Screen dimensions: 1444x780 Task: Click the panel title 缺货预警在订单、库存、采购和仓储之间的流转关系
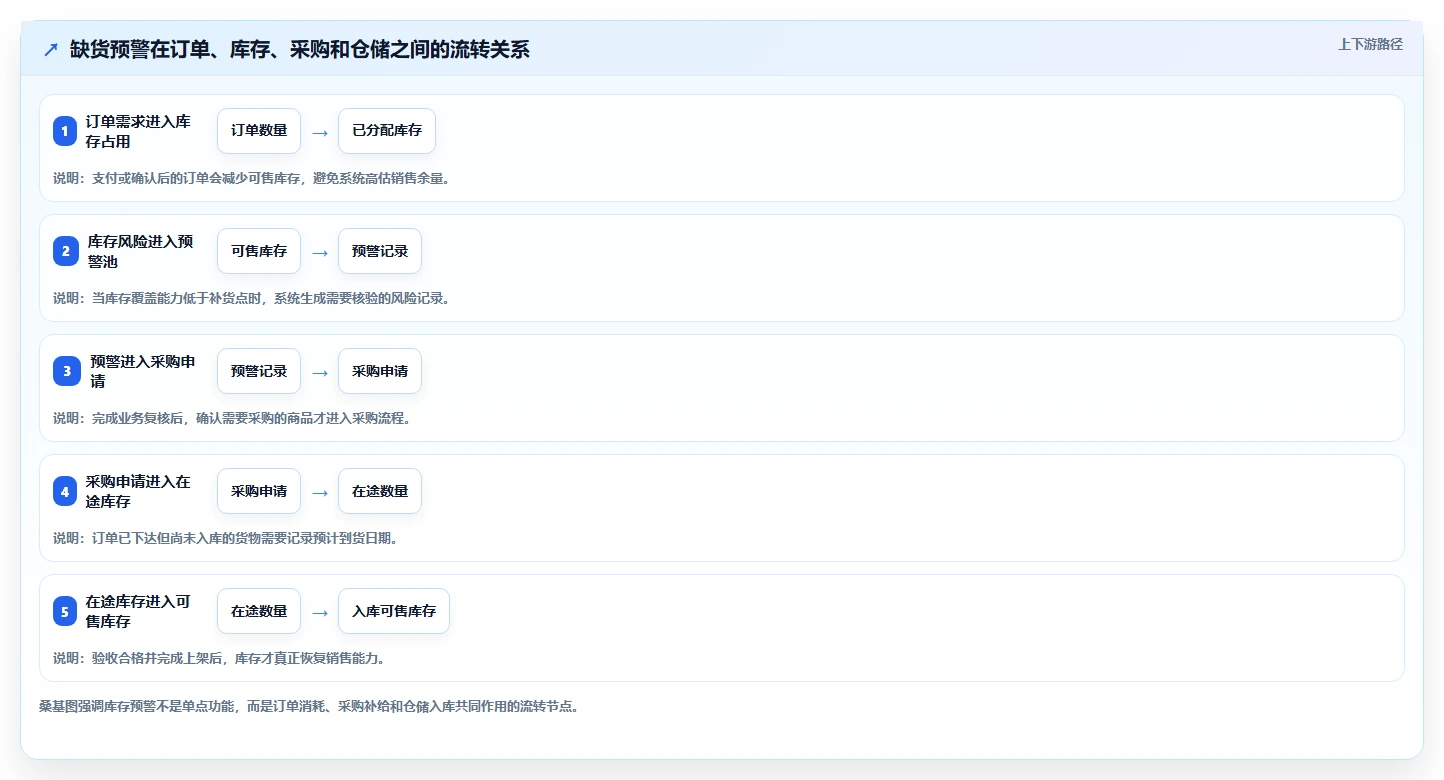[x=300, y=50]
